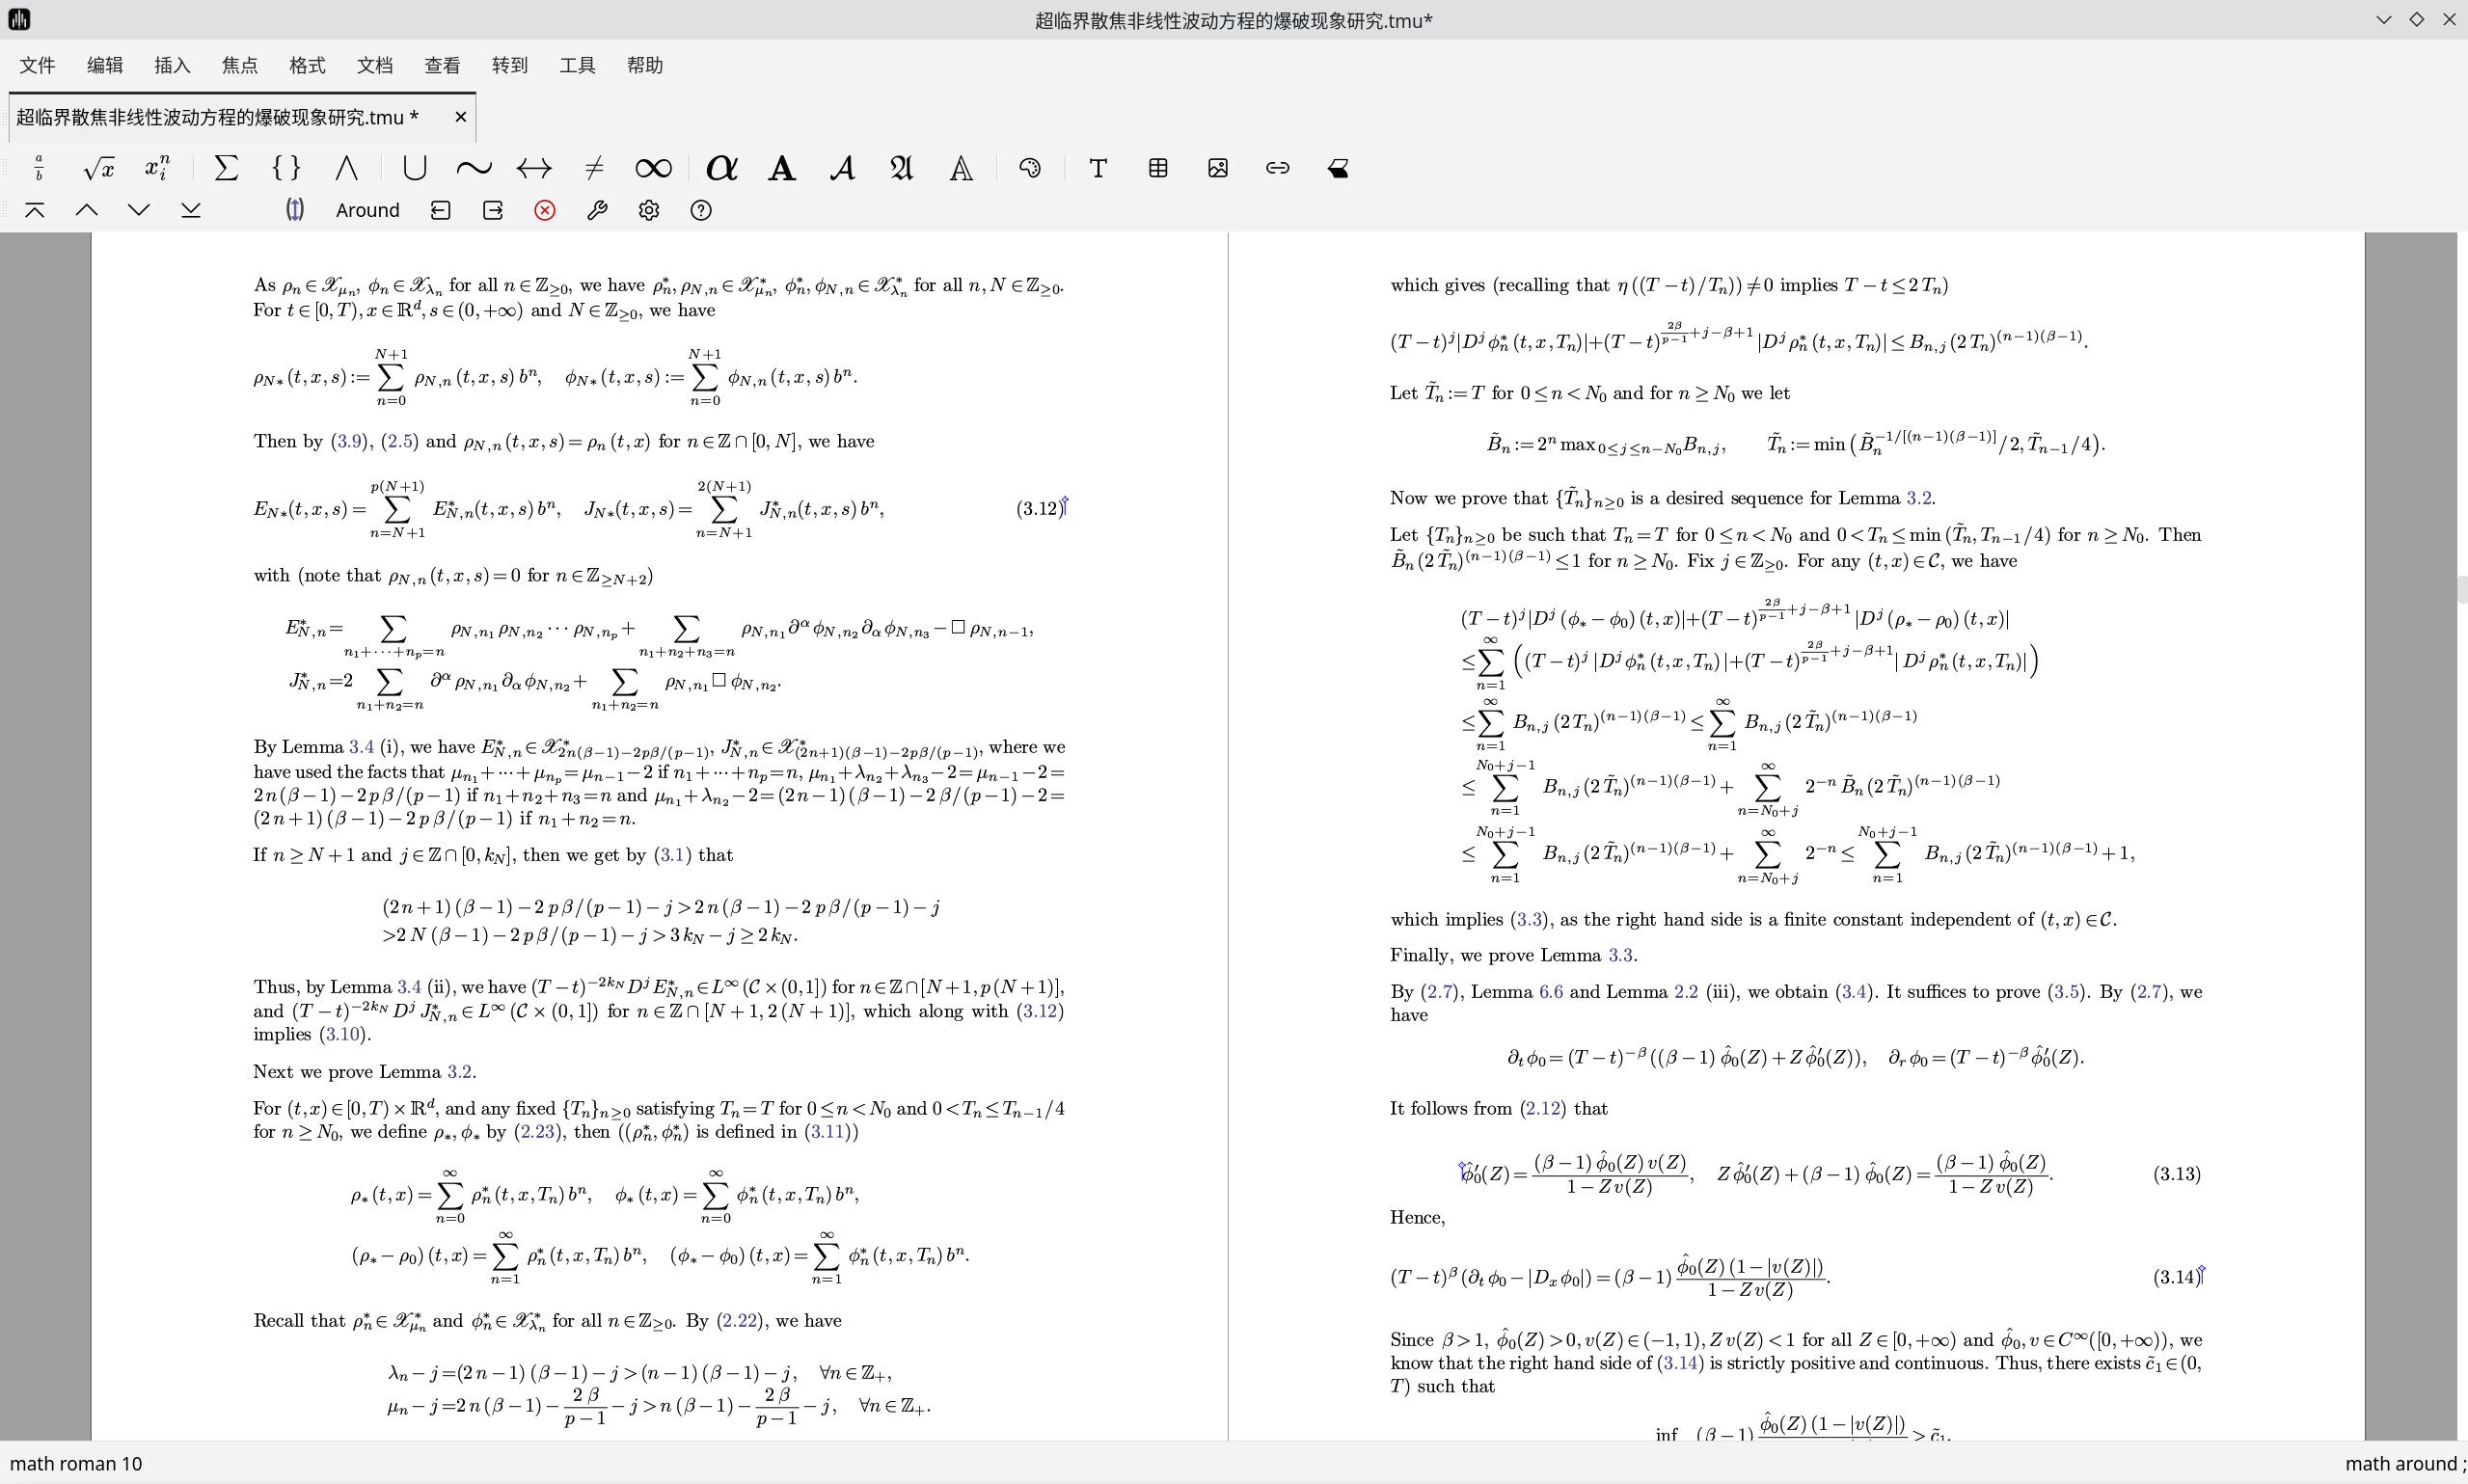Insert an image using picture icon
Viewport: 2468px width, 1484px height.
(x=1218, y=168)
